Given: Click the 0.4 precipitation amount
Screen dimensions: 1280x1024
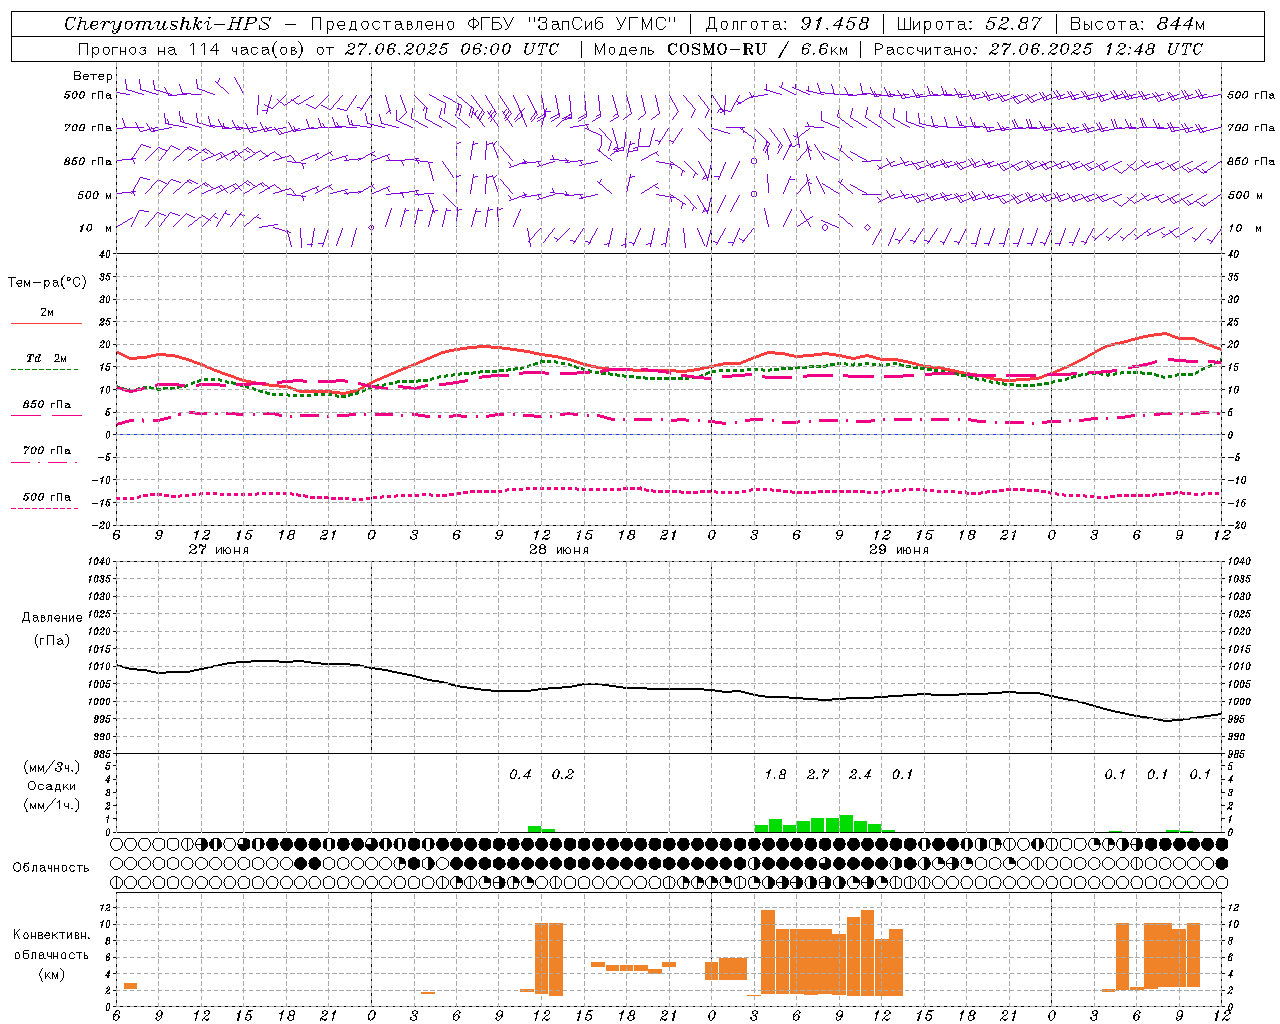Looking at the screenshot, I should [520, 775].
